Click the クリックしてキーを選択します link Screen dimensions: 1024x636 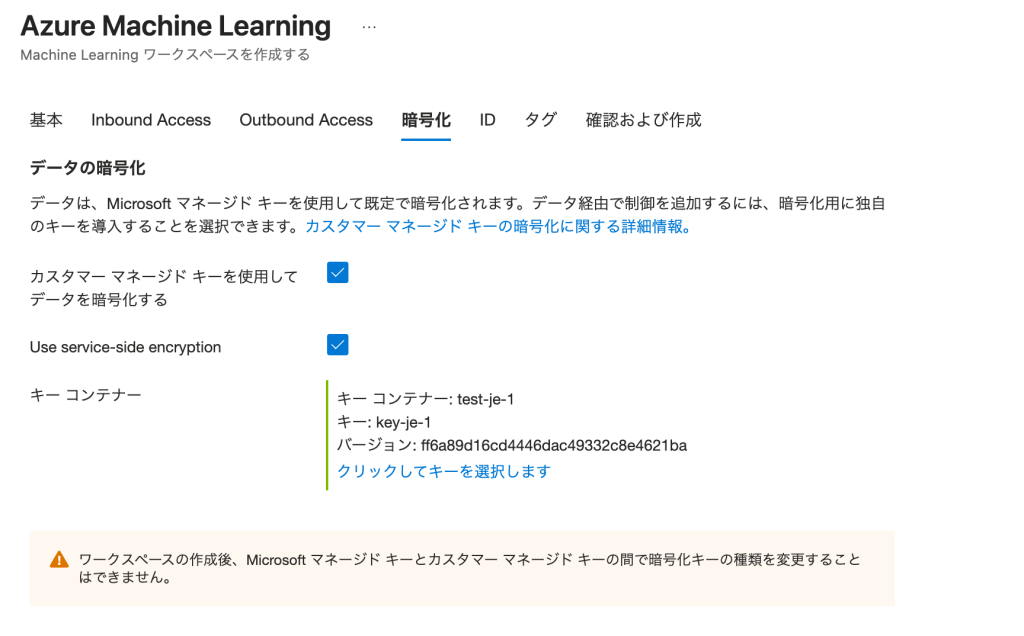(444, 471)
